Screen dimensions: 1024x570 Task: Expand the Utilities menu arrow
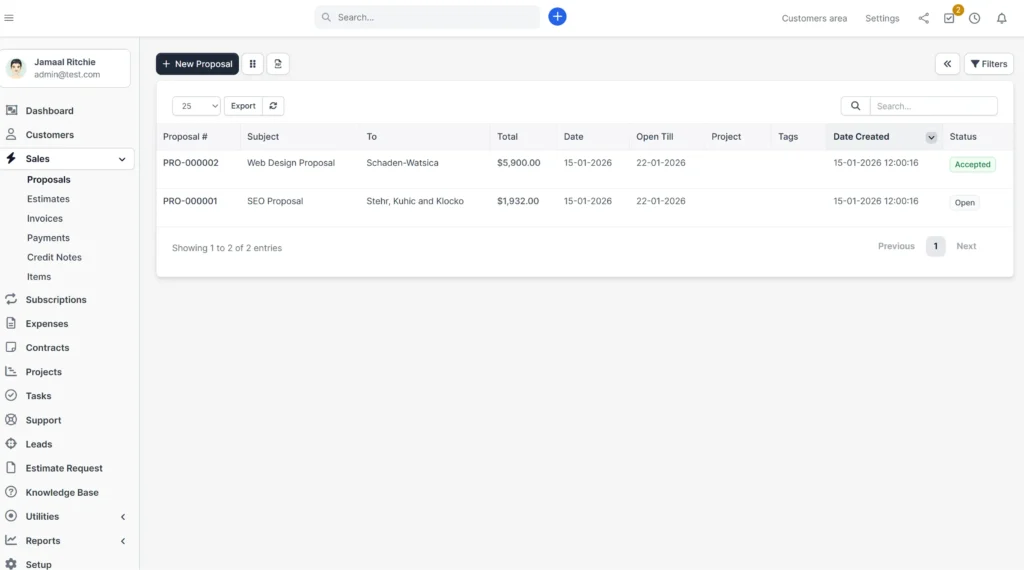123,516
